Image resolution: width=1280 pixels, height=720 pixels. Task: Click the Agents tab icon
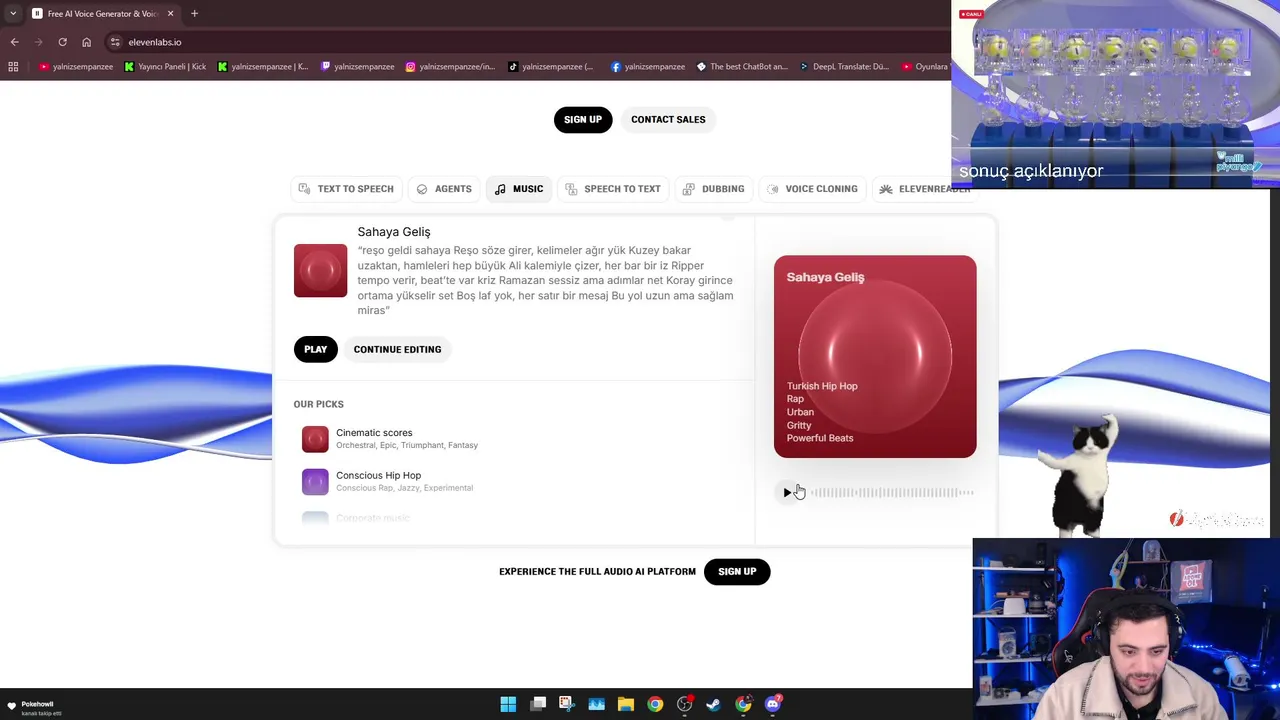coord(422,189)
